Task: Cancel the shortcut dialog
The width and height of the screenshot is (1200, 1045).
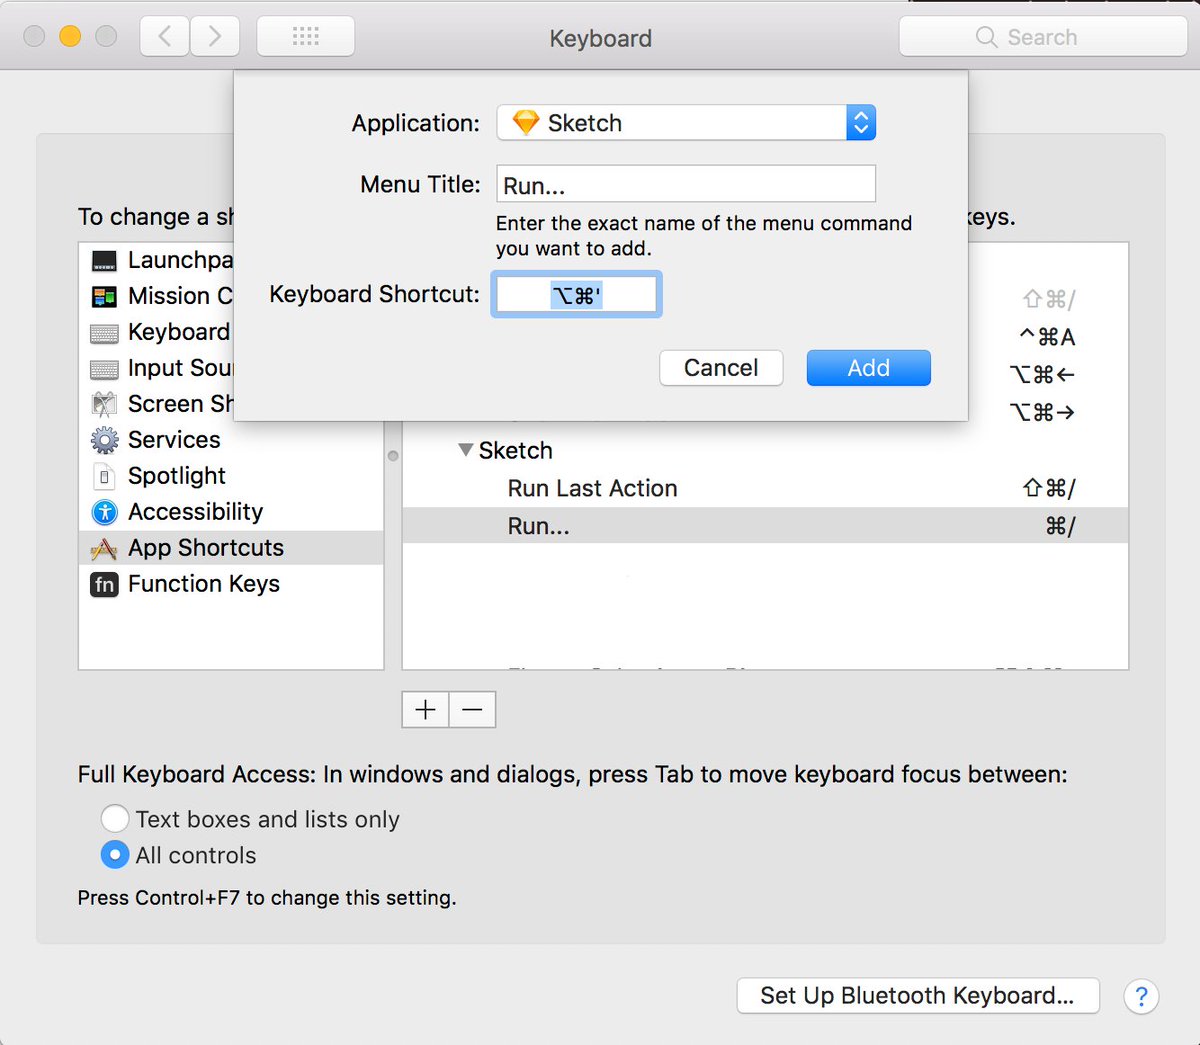Action: (x=721, y=368)
